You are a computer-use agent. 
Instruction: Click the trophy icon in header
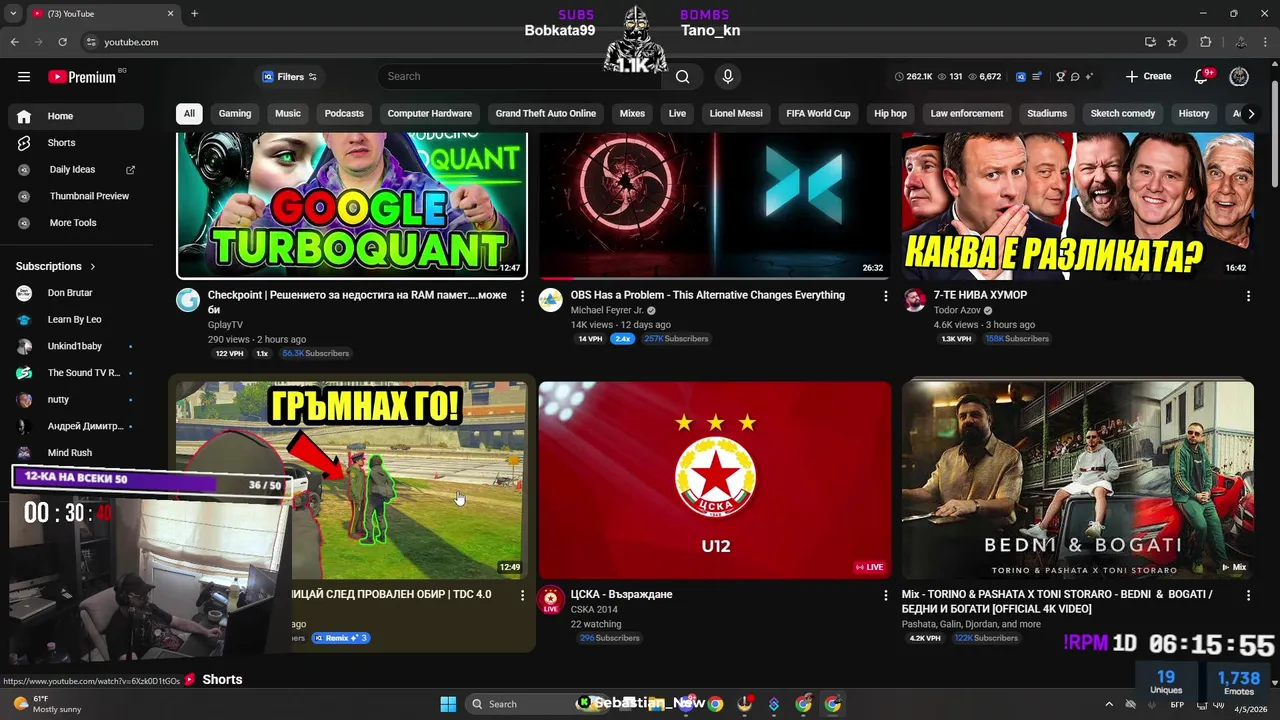[x=1061, y=77]
